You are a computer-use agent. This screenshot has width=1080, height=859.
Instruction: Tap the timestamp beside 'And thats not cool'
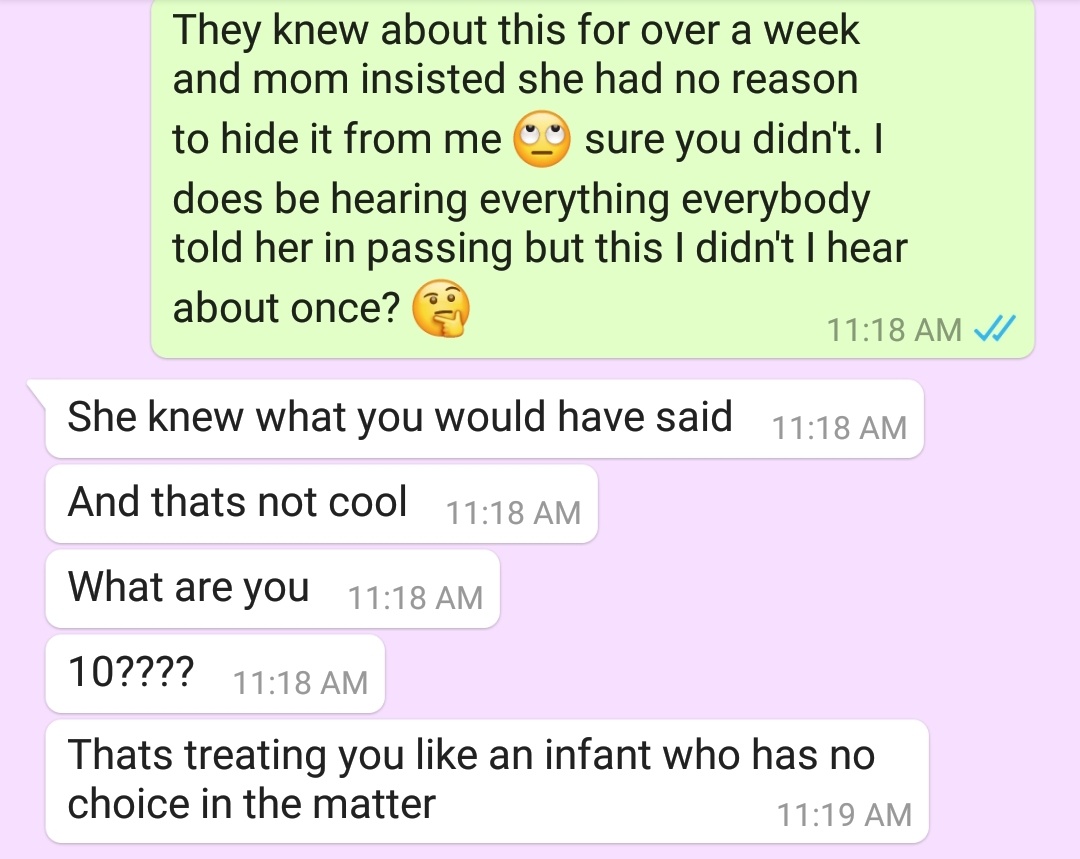point(513,513)
